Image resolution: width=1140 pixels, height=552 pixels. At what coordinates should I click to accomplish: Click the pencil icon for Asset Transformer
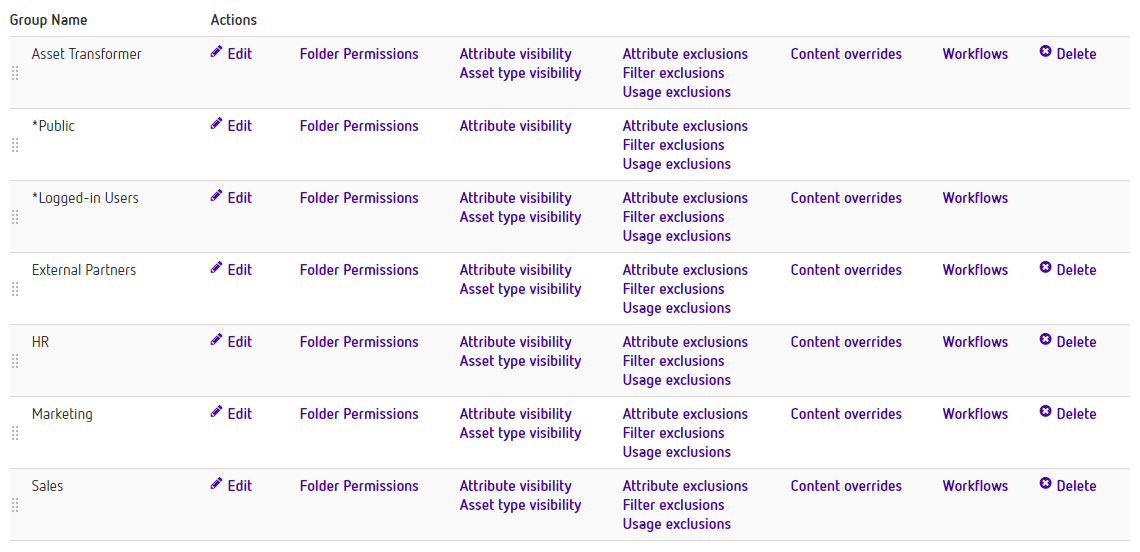point(216,52)
